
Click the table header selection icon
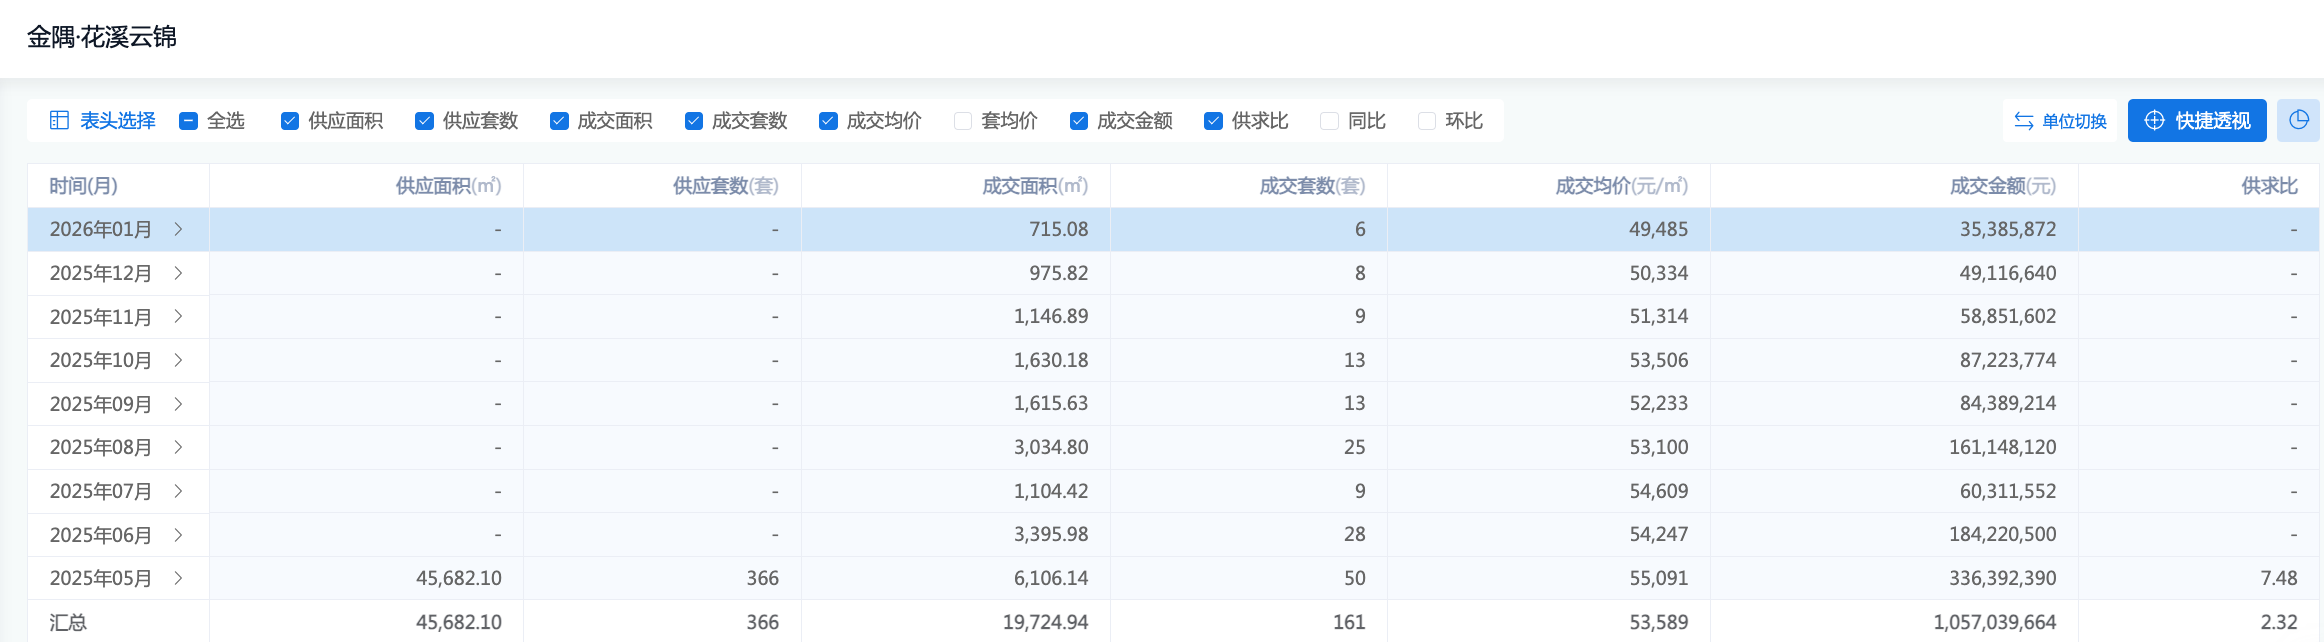59,121
